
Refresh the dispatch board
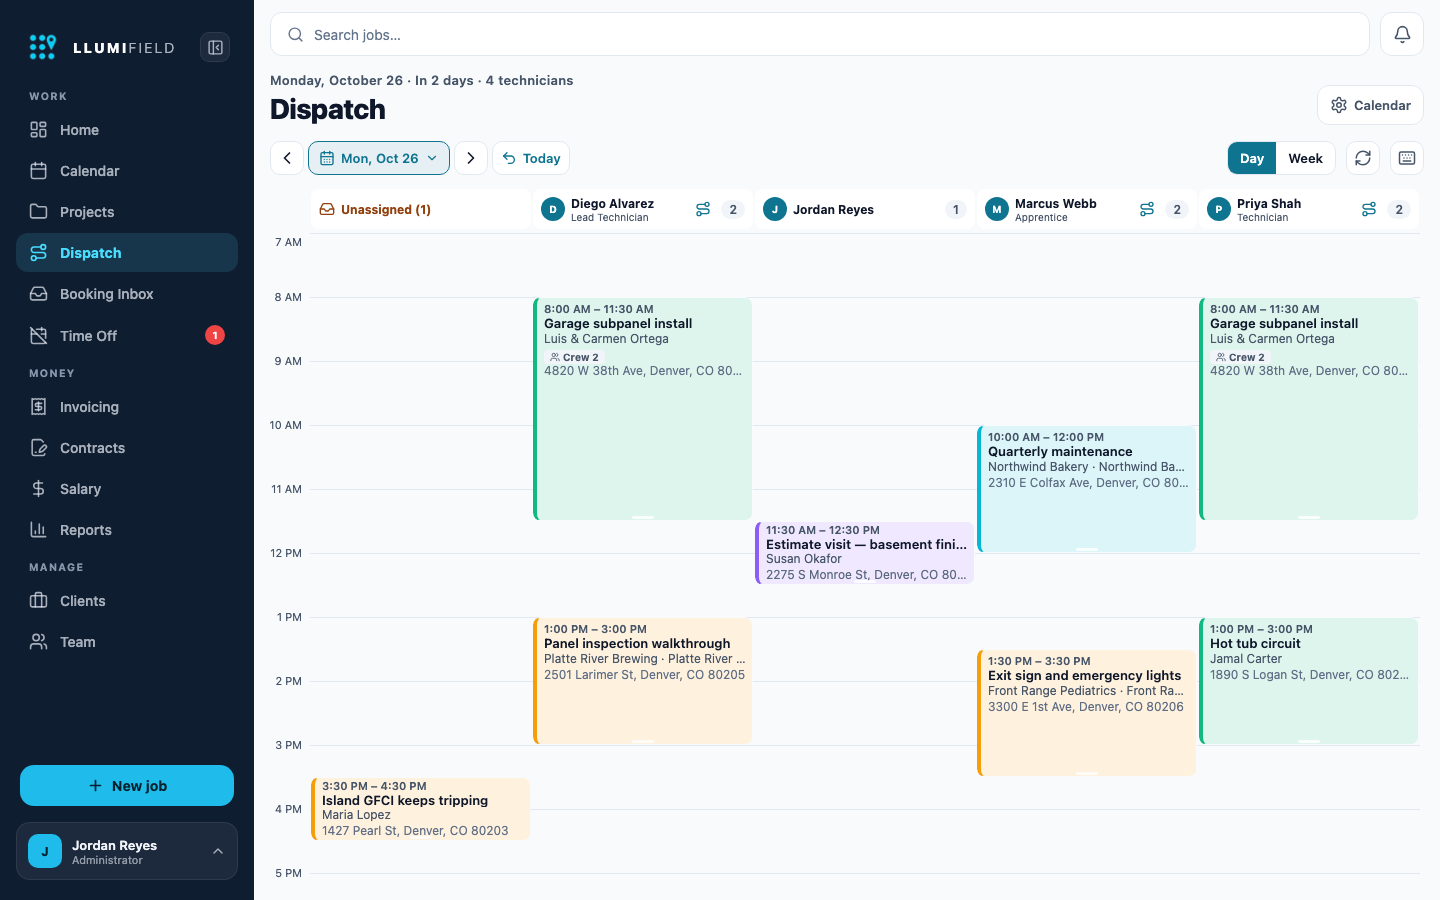1363,158
